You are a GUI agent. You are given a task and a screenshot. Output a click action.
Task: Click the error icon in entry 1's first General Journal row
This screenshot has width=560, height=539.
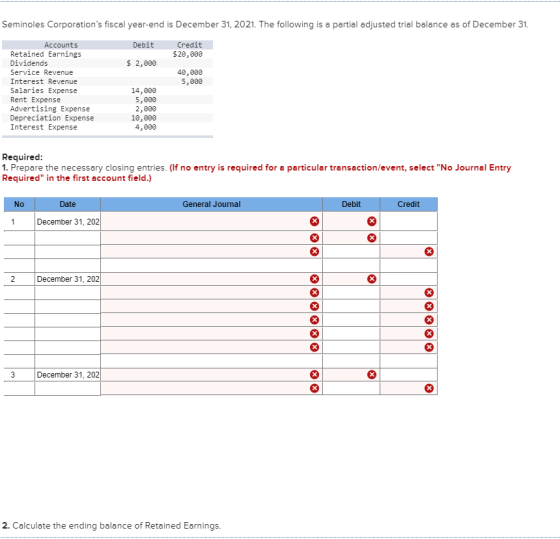[x=314, y=221]
